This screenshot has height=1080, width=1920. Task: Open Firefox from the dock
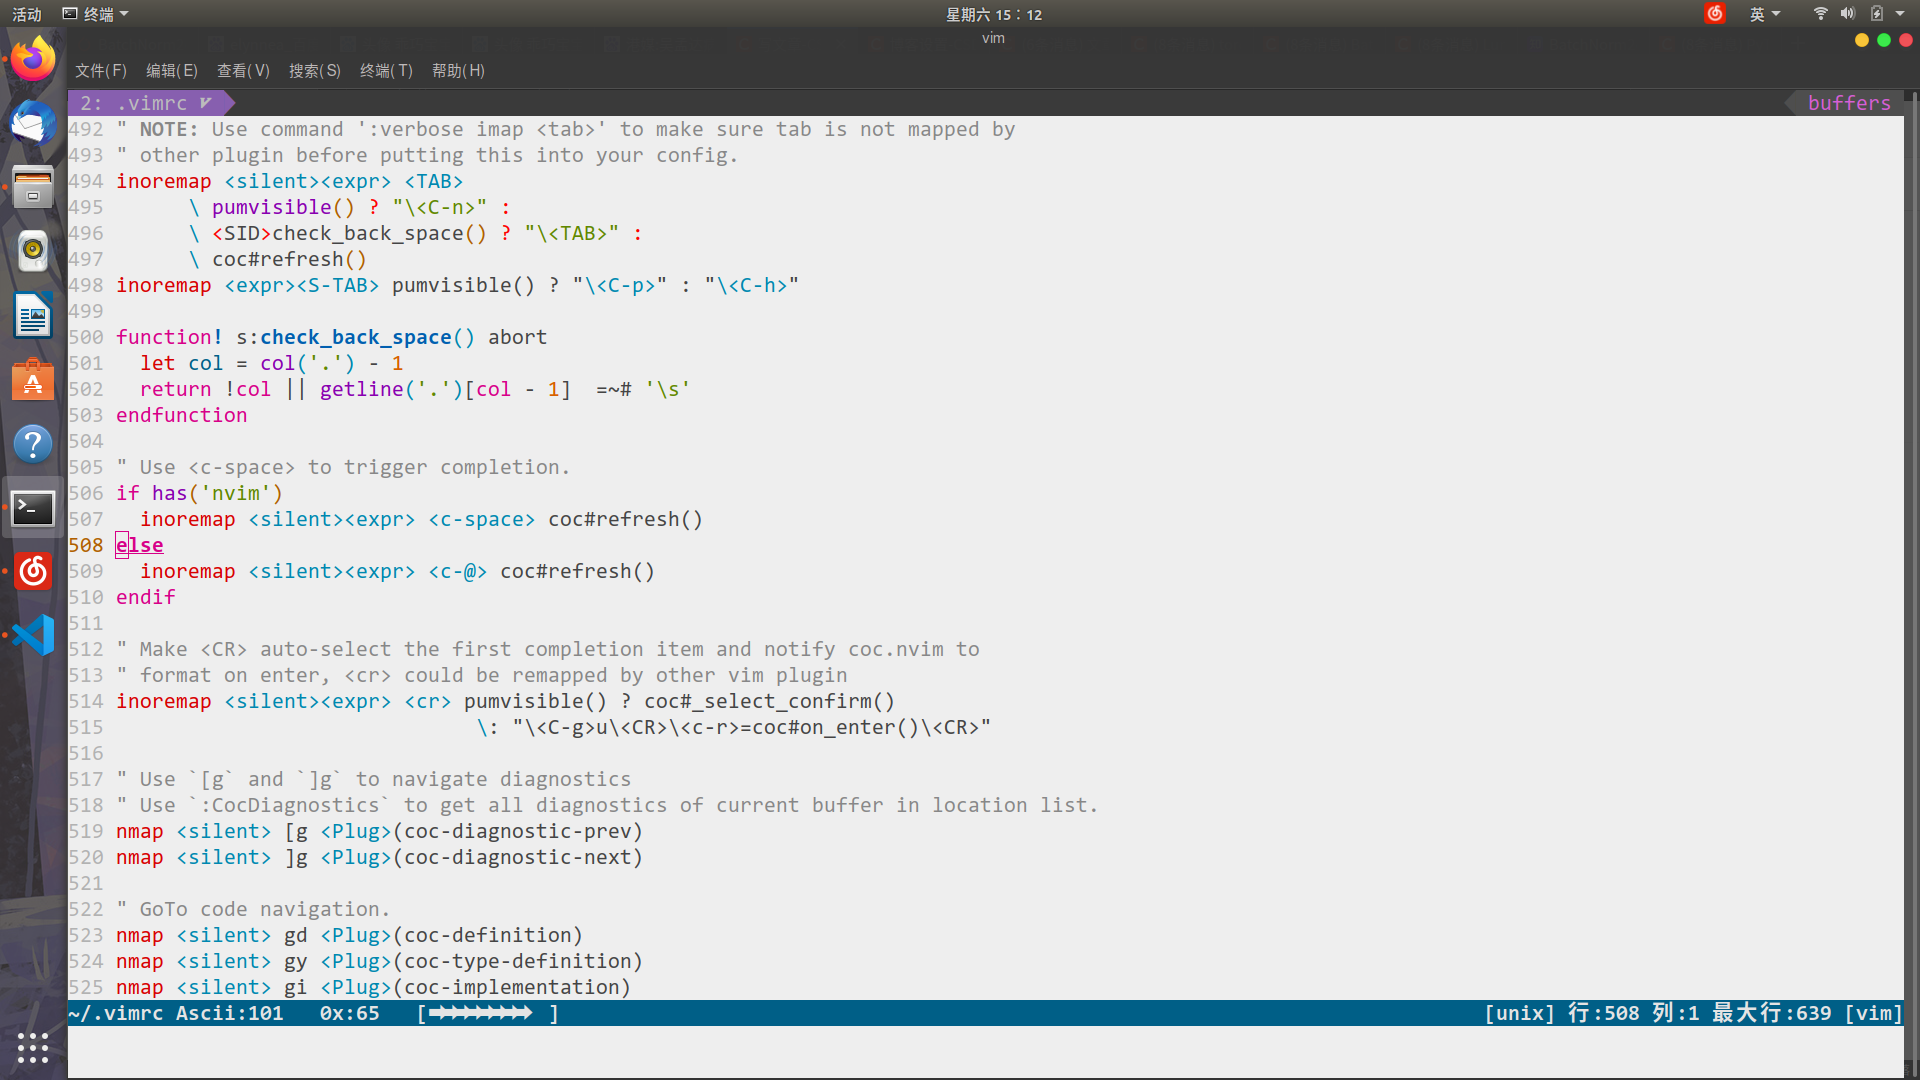coord(33,60)
